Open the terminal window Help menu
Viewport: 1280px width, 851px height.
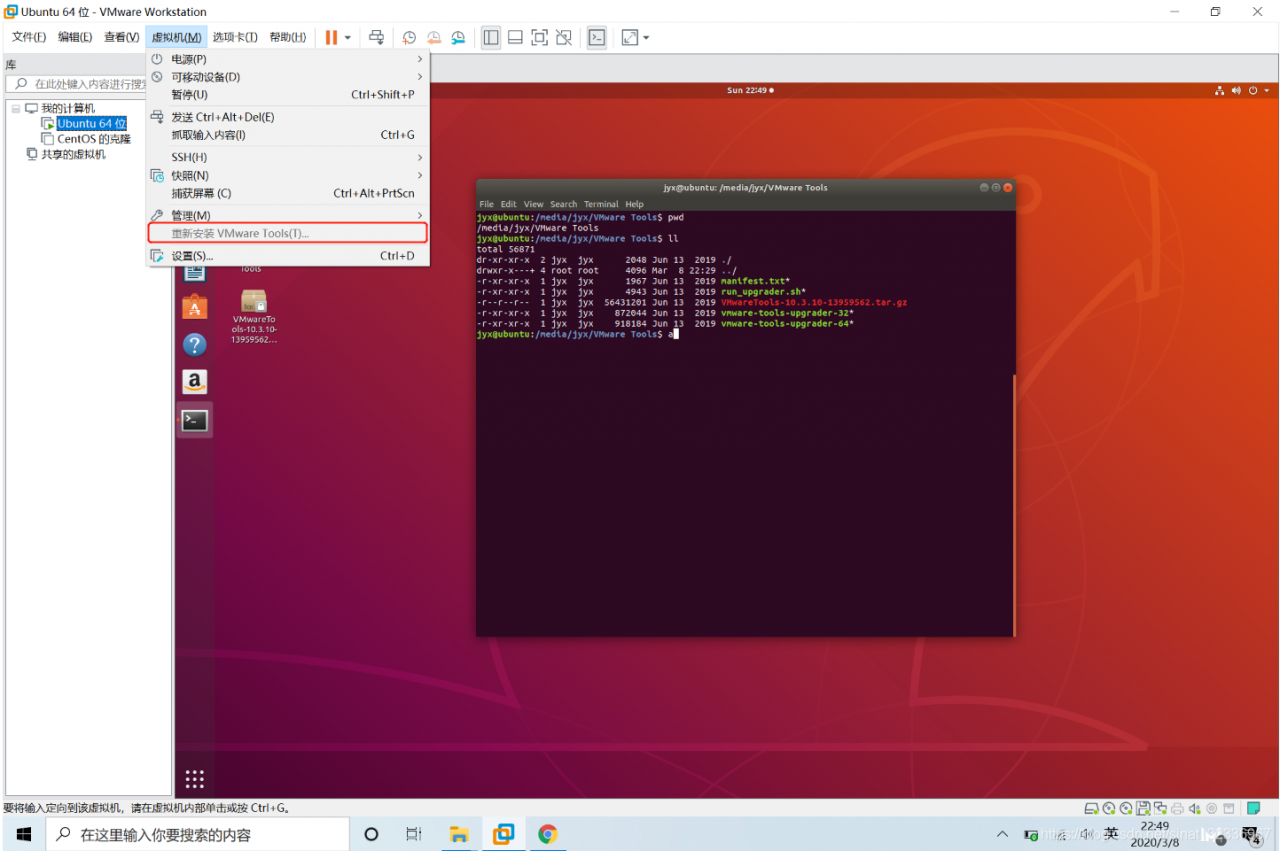tap(635, 204)
